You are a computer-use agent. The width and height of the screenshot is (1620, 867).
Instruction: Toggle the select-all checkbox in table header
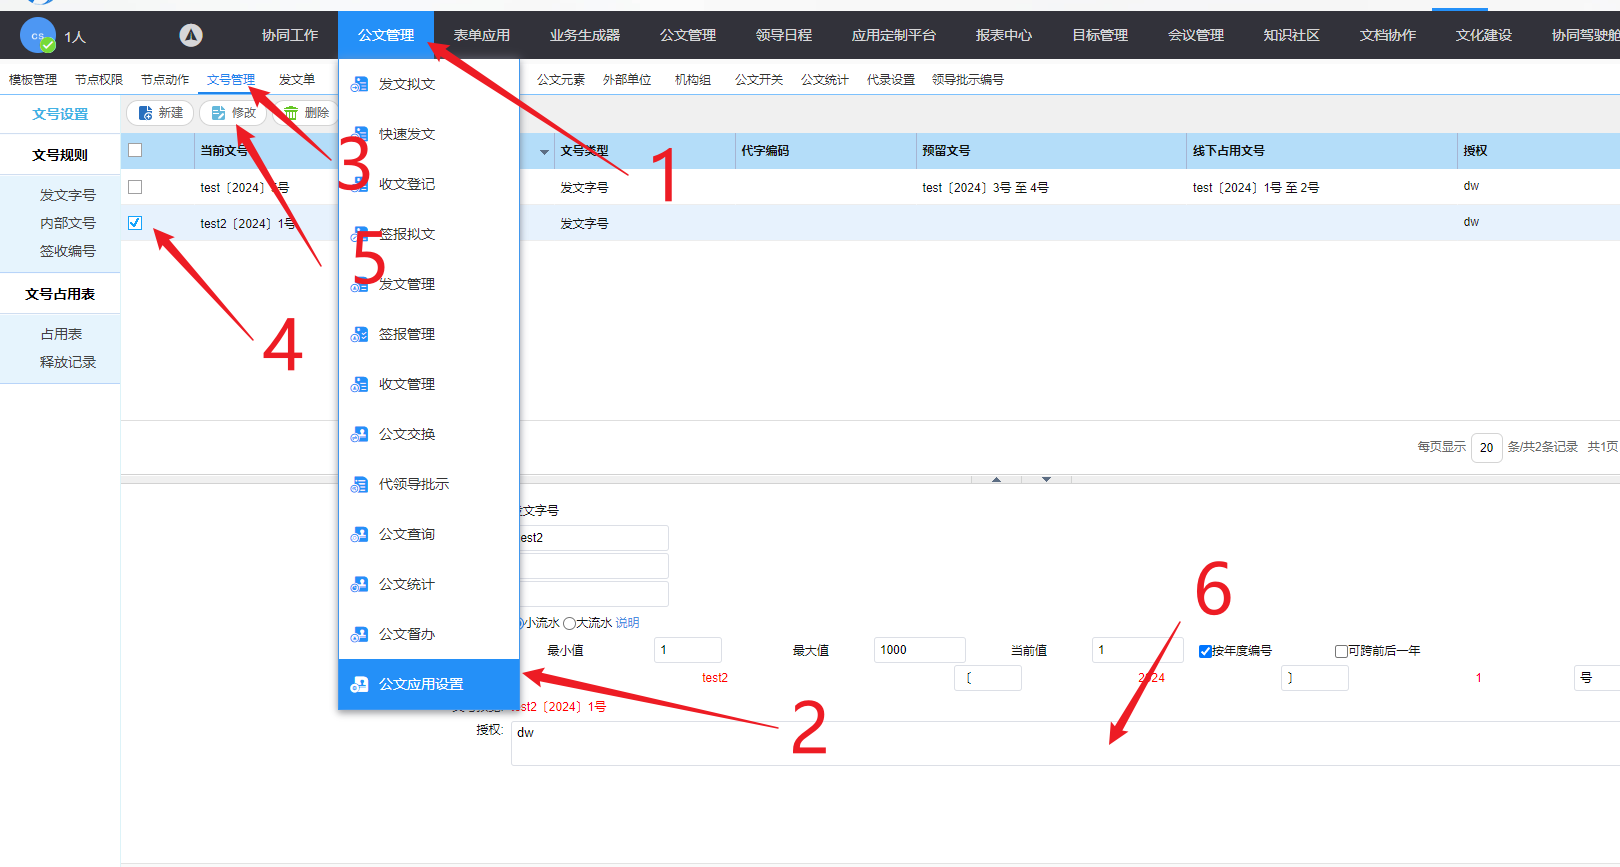point(135,150)
